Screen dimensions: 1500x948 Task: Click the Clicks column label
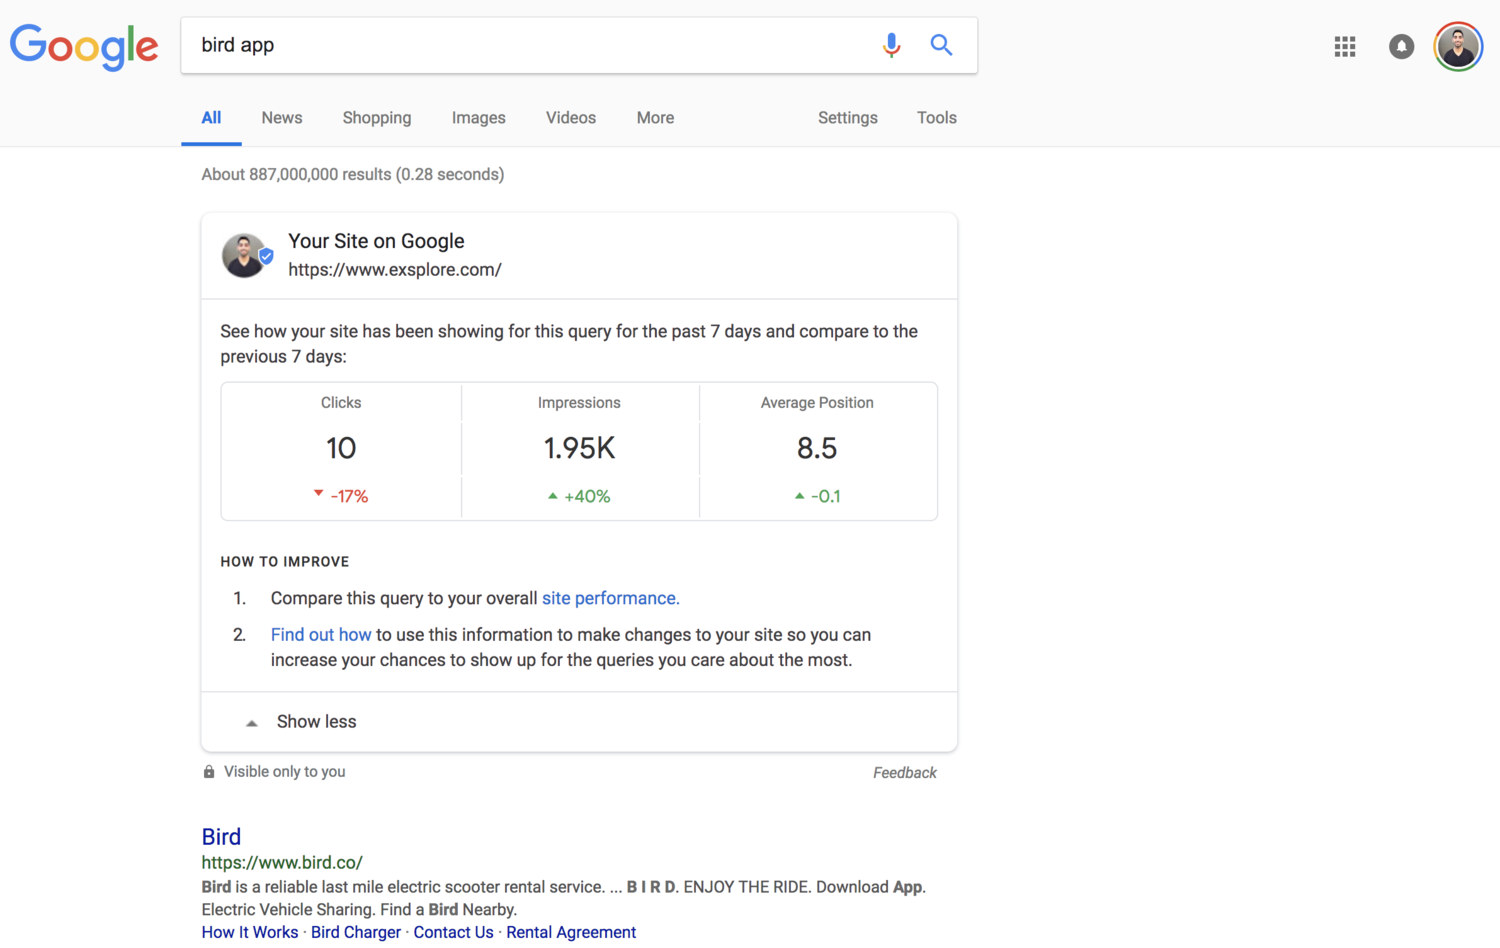click(x=341, y=403)
